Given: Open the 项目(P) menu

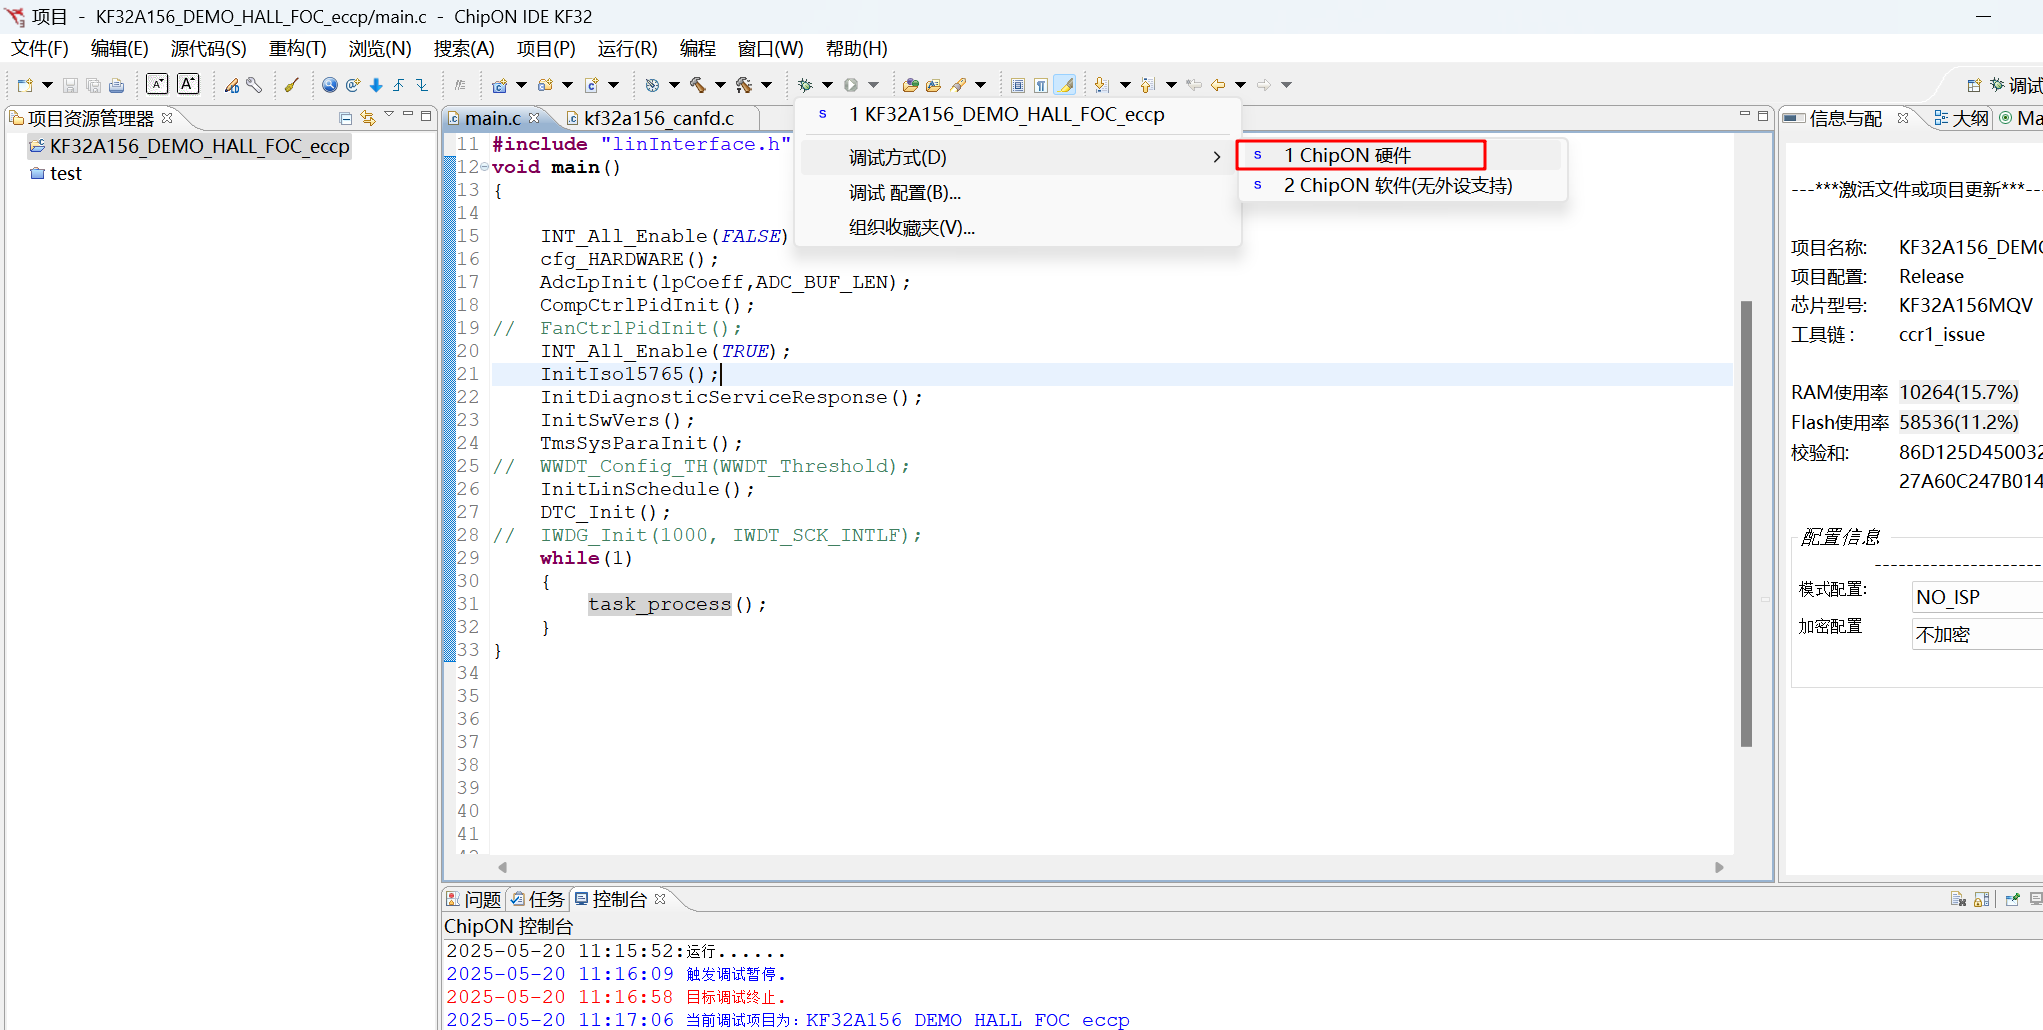Looking at the screenshot, I should [x=546, y=49].
